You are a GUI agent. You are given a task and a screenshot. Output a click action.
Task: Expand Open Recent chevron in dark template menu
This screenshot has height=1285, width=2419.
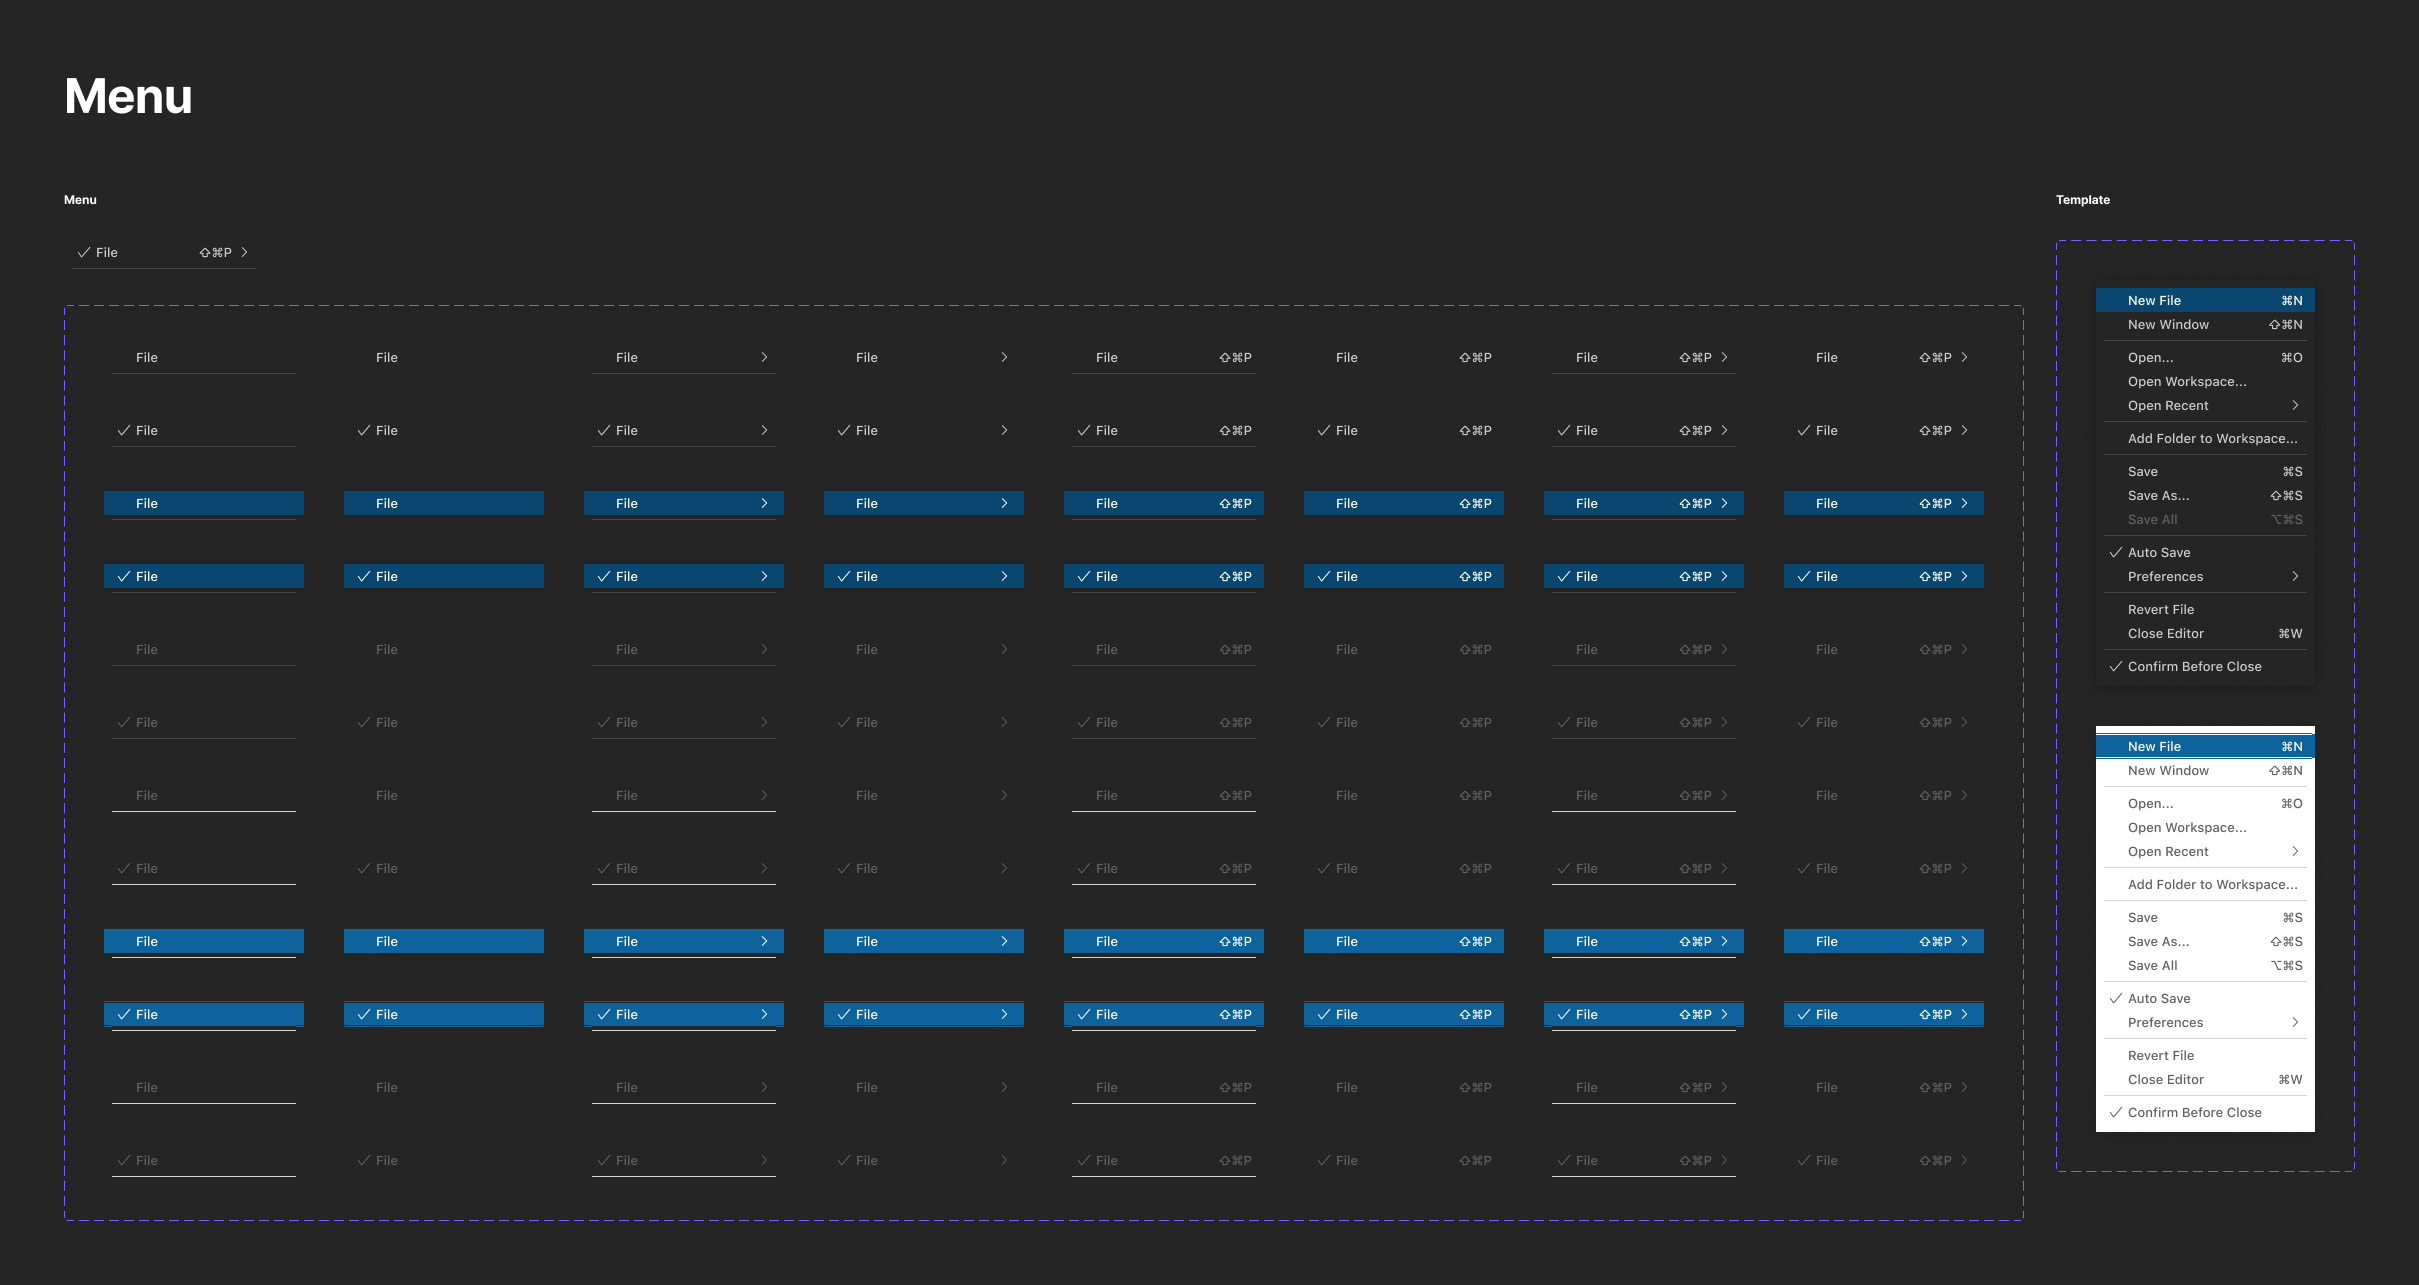point(2295,406)
